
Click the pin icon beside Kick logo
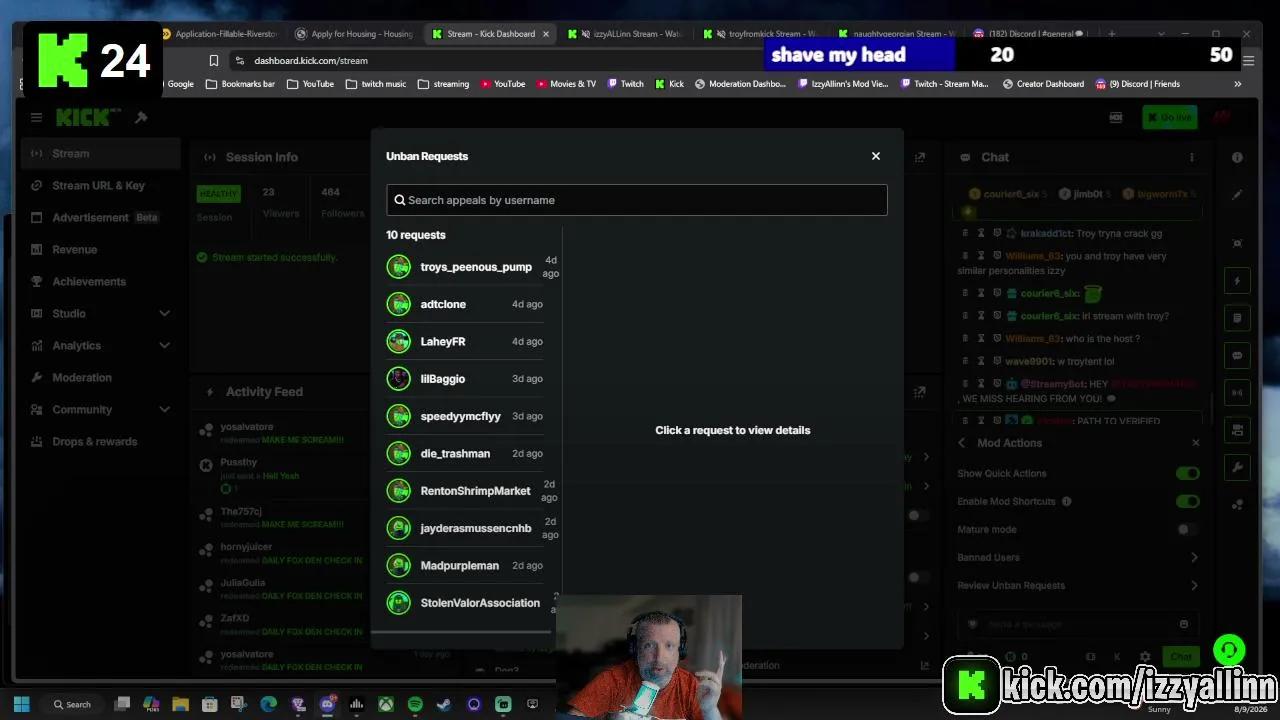coord(141,117)
